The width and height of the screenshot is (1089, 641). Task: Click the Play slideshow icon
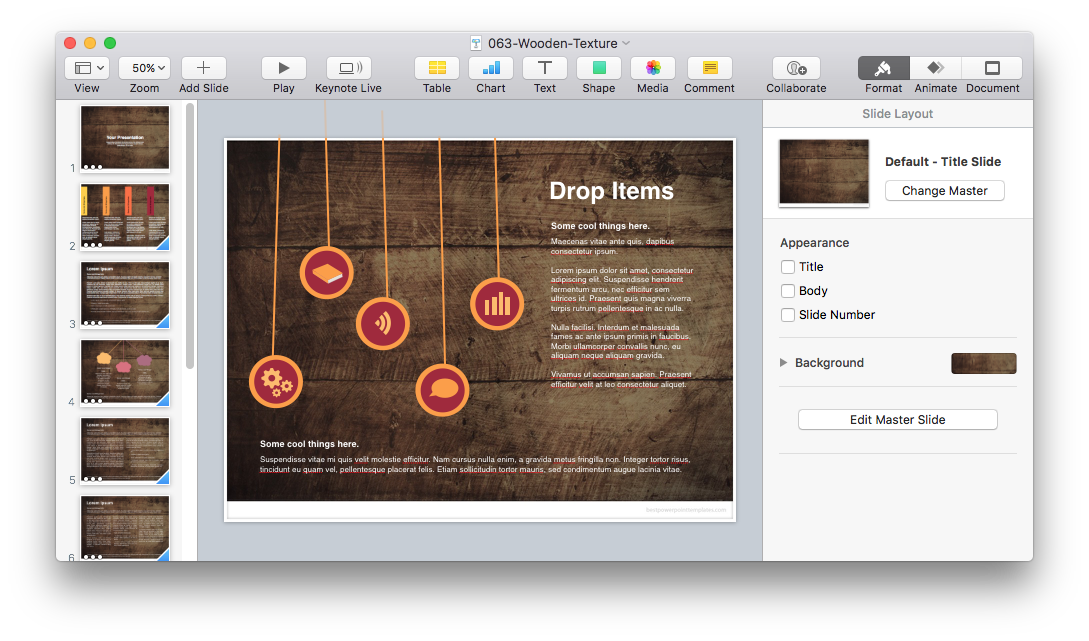click(284, 68)
